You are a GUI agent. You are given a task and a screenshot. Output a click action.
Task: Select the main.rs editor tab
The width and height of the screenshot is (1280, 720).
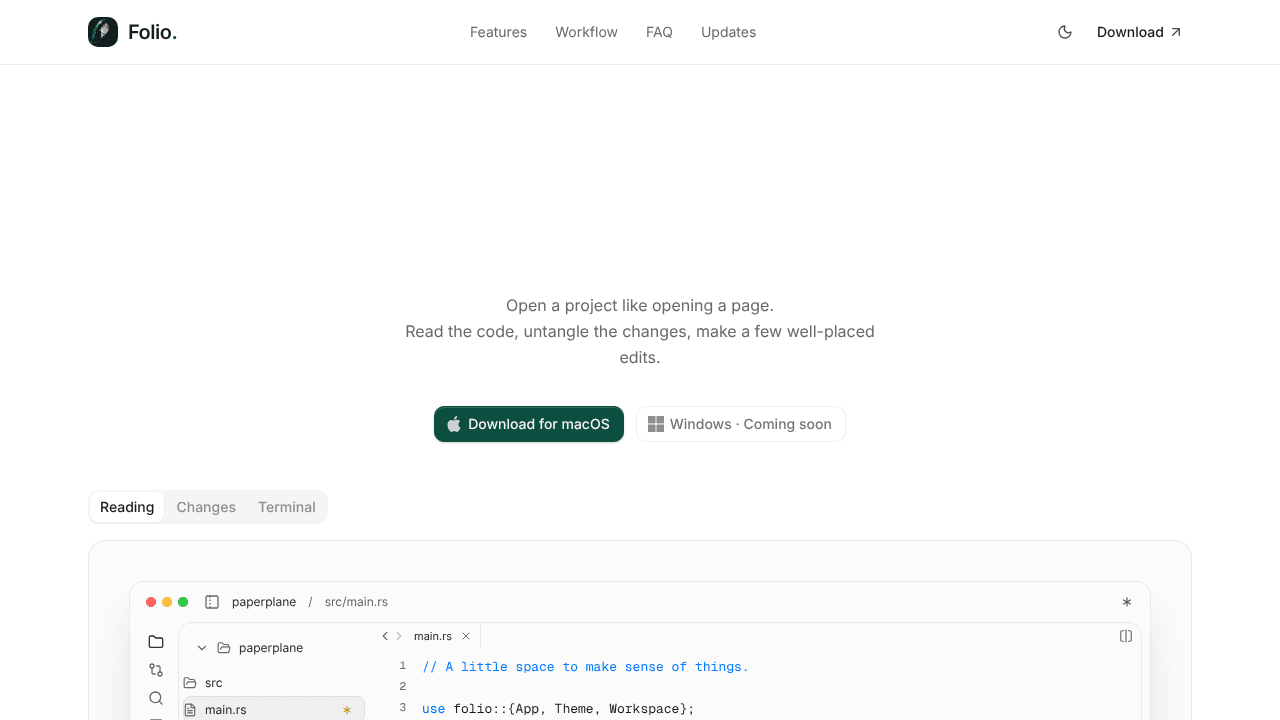click(x=433, y=636)
